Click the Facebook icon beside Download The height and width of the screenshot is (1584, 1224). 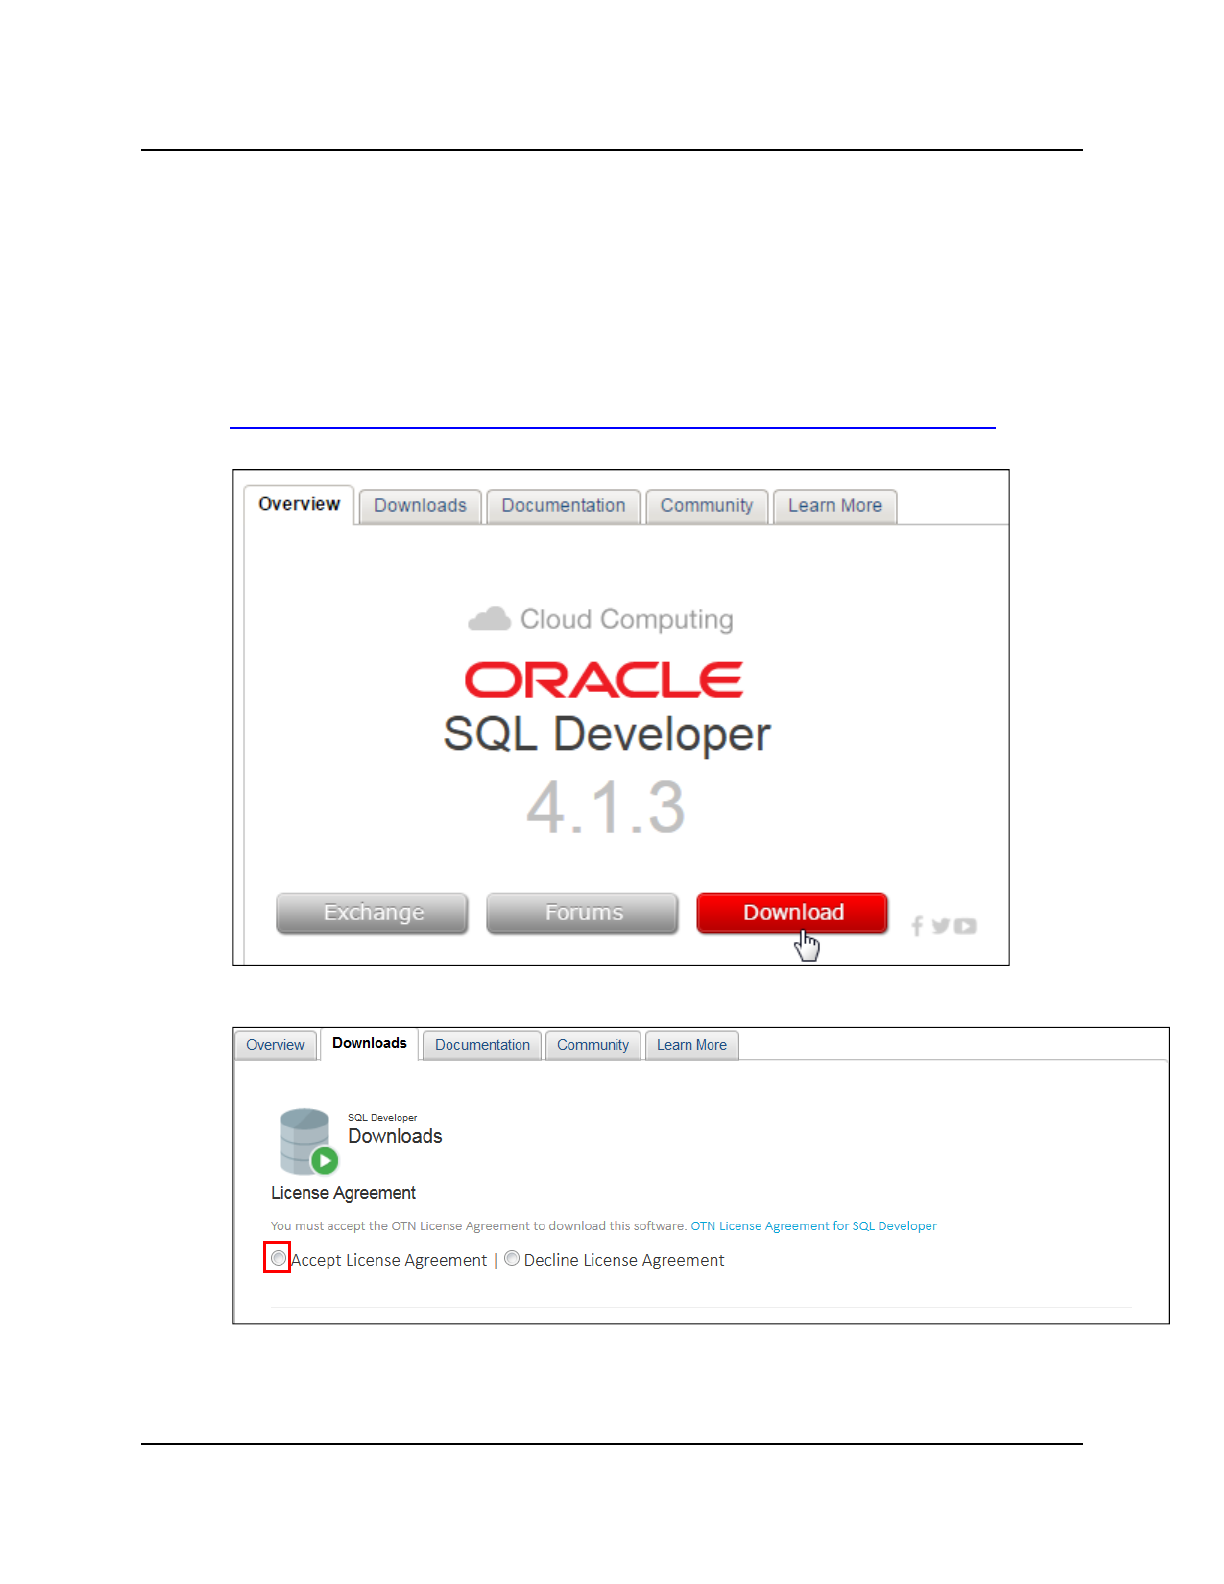coord(917,926)
